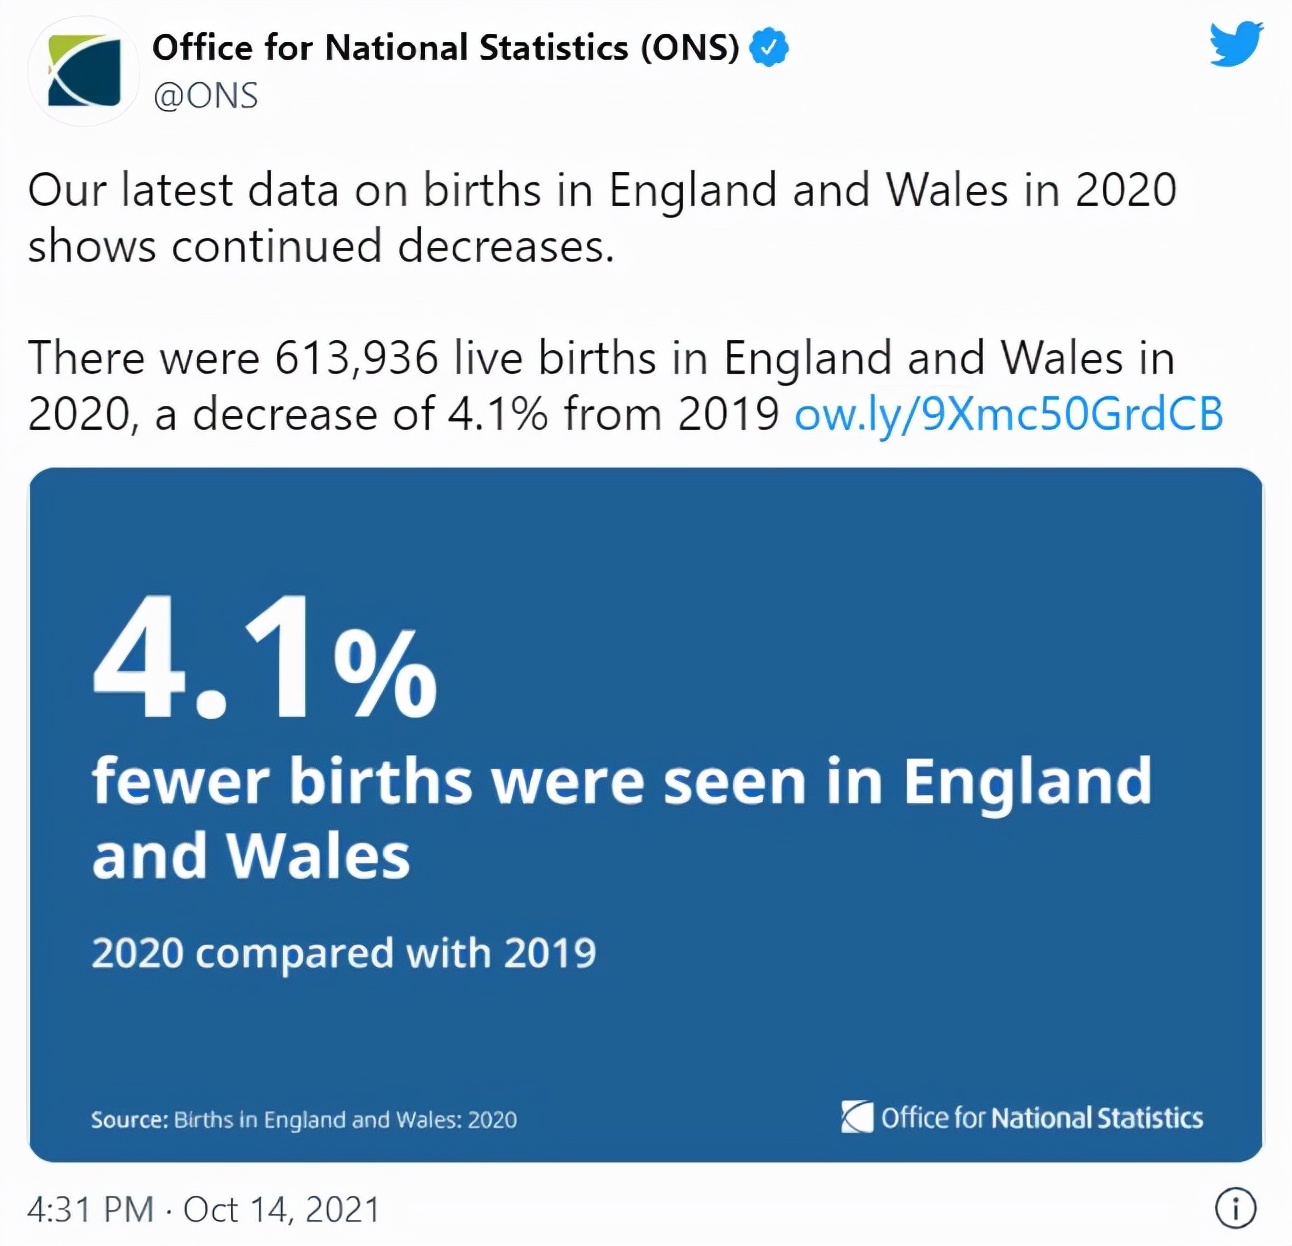Click the Source: Births in England and Wales text
This screenshot has width=1292, height=1246.
[x=304, y=1119]
